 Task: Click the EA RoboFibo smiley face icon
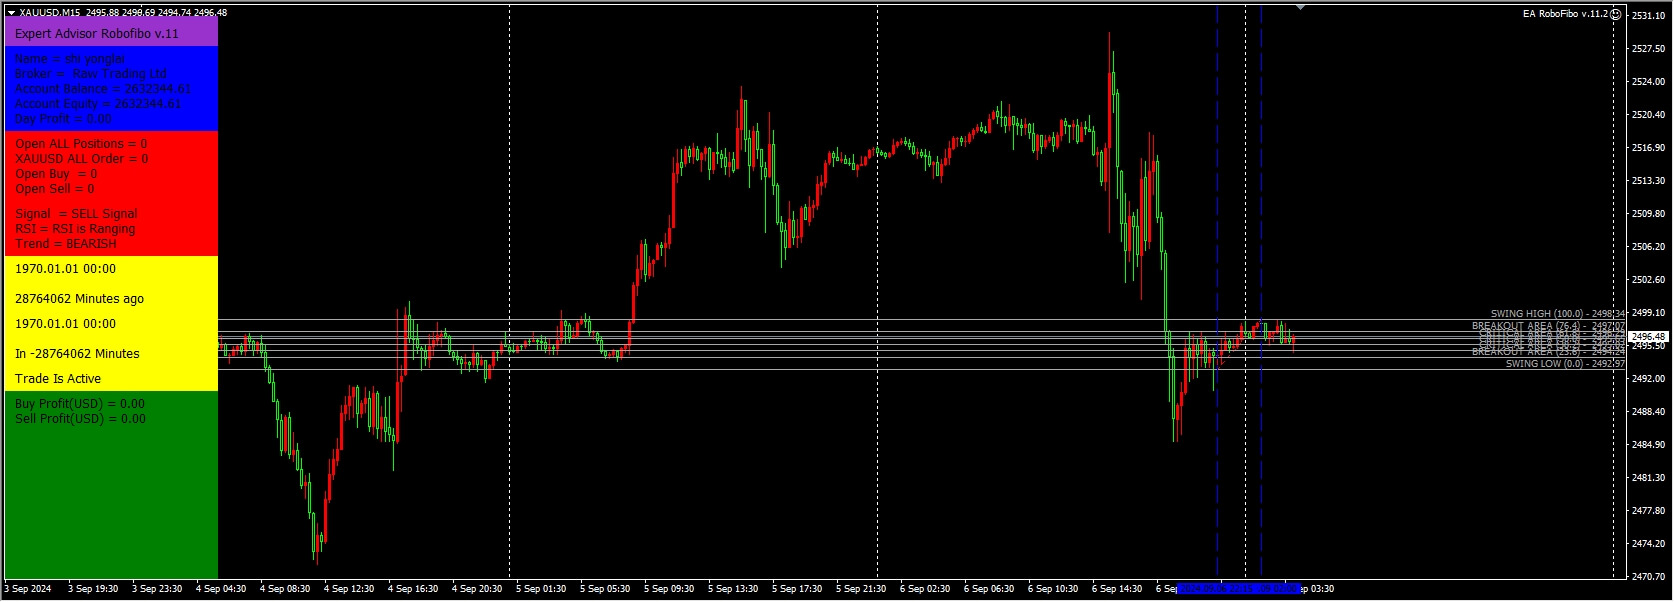click(1617, 14)
